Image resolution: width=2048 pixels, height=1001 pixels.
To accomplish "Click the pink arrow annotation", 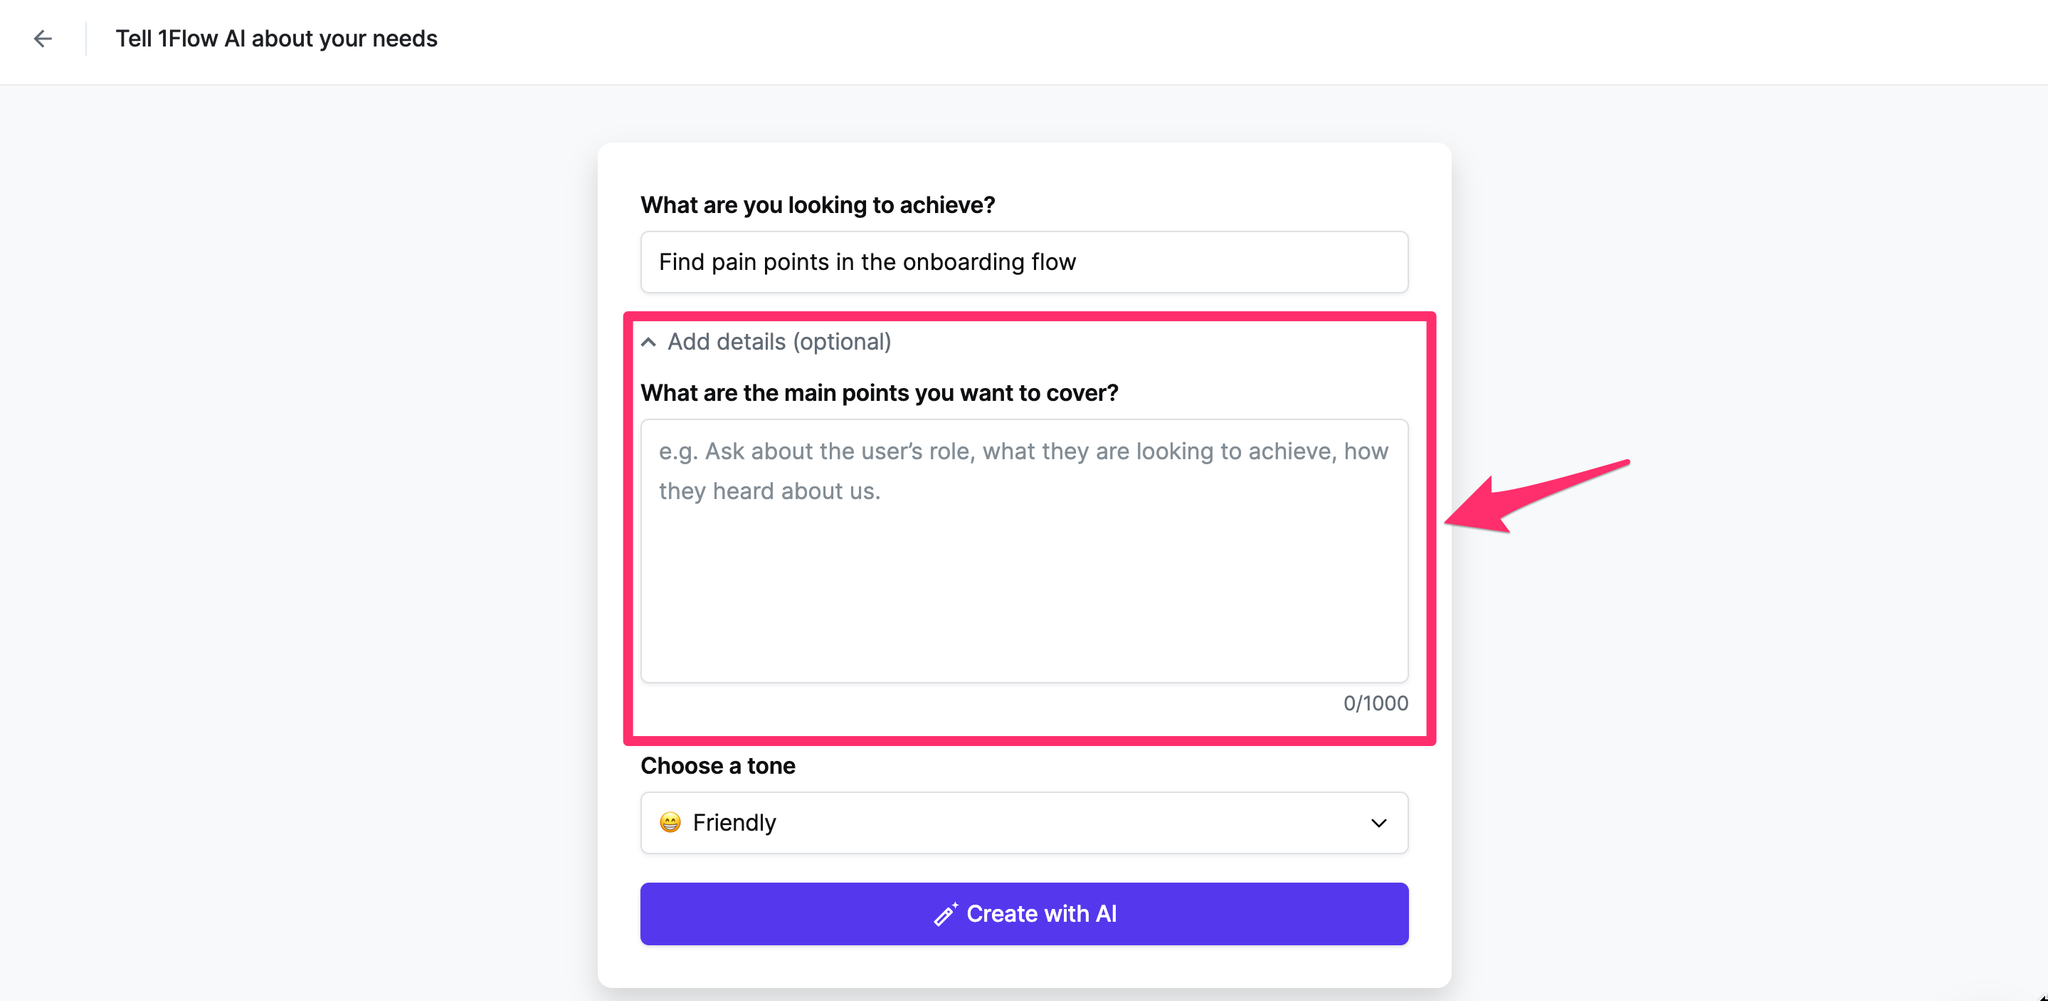I will coord(1537,496).
